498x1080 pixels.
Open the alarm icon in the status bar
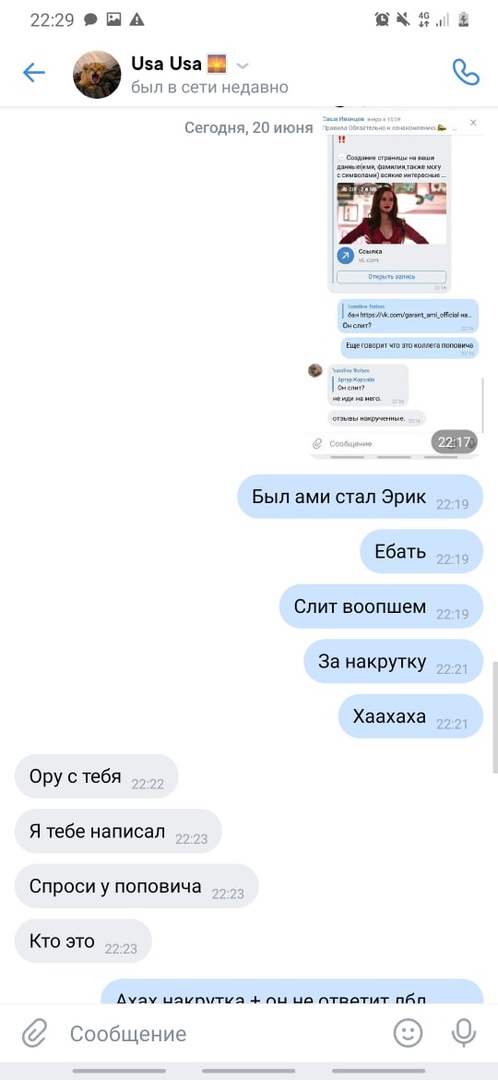tap(382, 19)
